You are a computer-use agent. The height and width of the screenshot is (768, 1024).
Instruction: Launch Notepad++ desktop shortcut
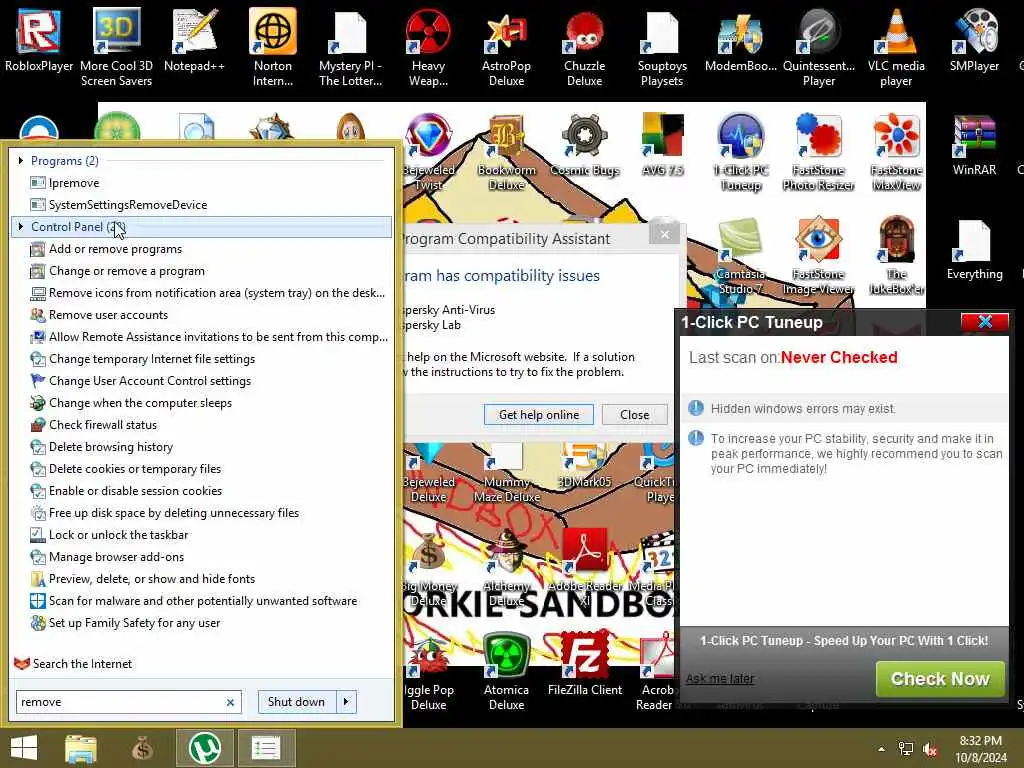tap(194, 40)
